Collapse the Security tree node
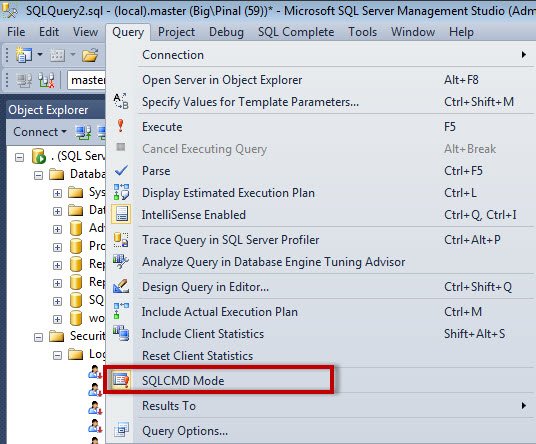This screenshot has height=444, width=536. tap(38, 337)
